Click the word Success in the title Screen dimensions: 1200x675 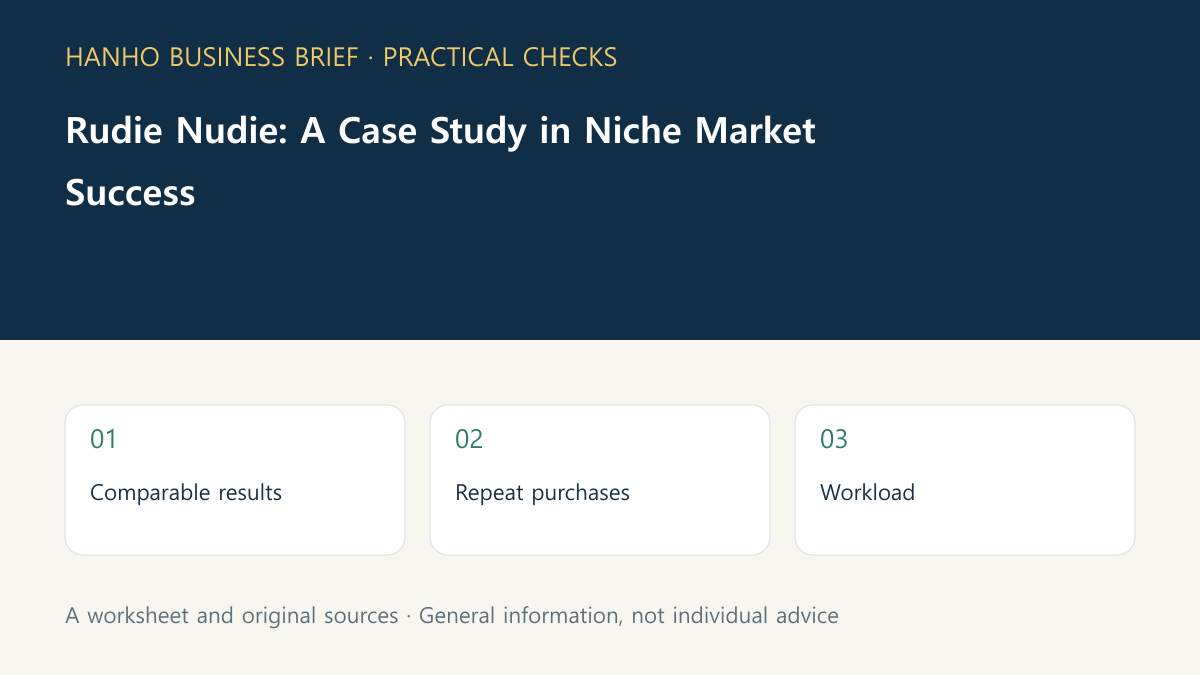coord(130,192)
